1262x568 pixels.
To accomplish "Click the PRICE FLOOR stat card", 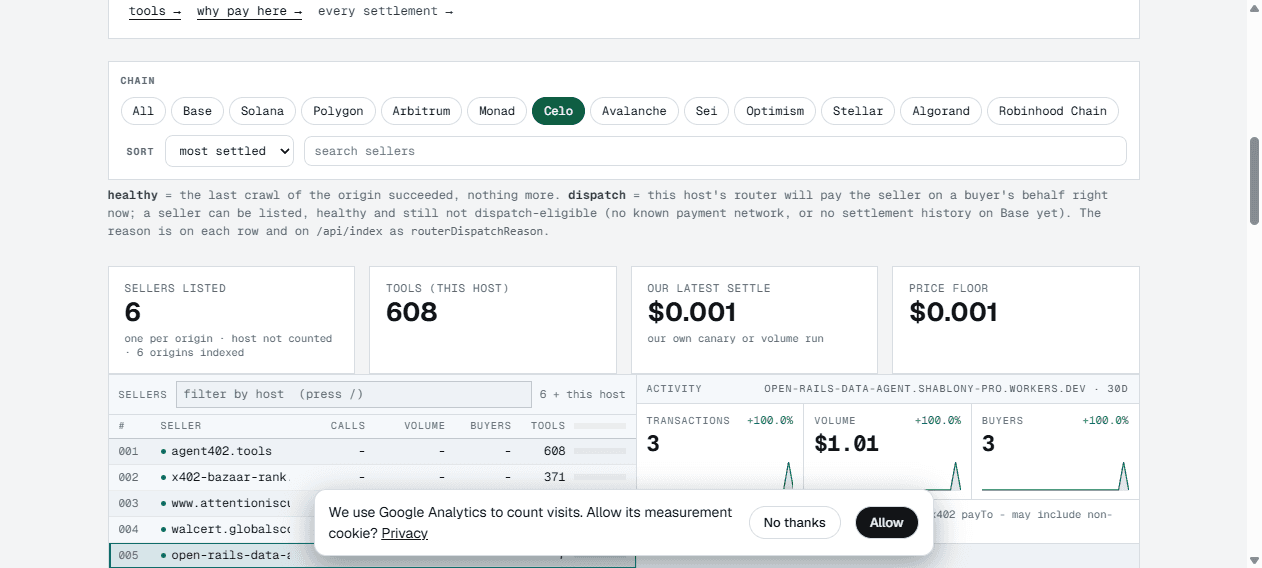I will (x=1016, y=320).
